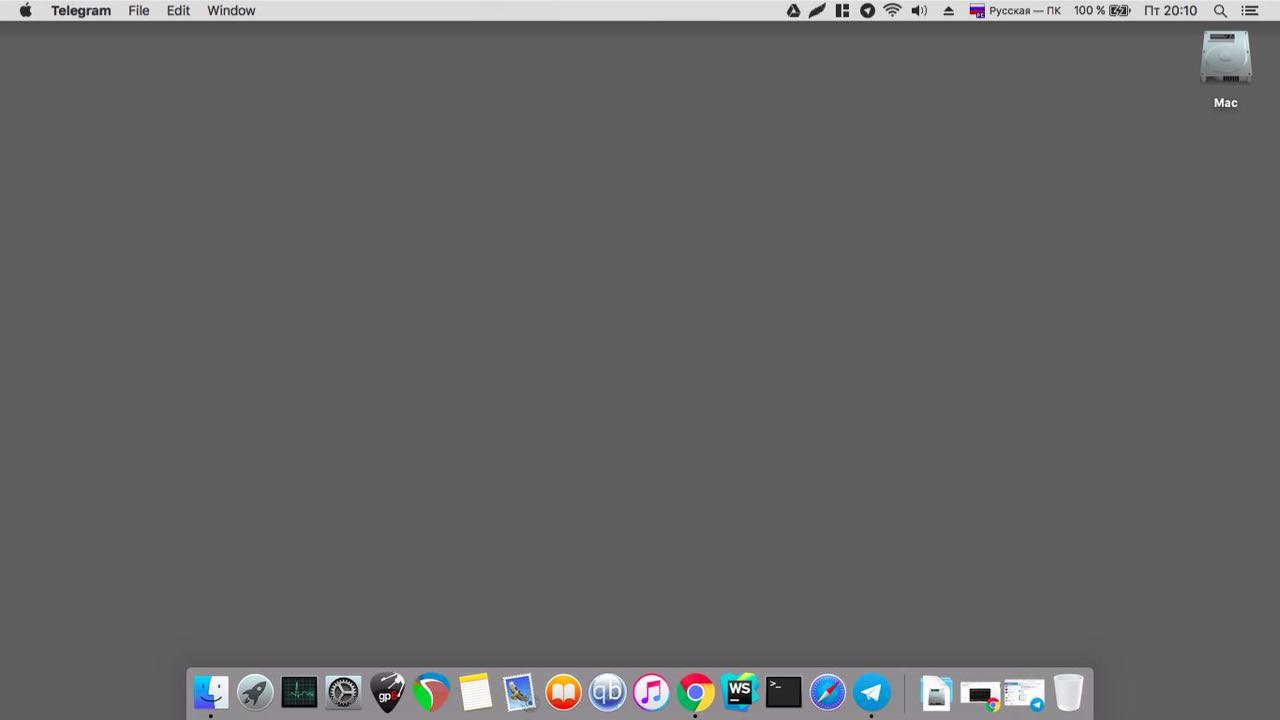The image size is (1280, 720).
Task: Open System Preferences gear icon
Action: [343, 692]
